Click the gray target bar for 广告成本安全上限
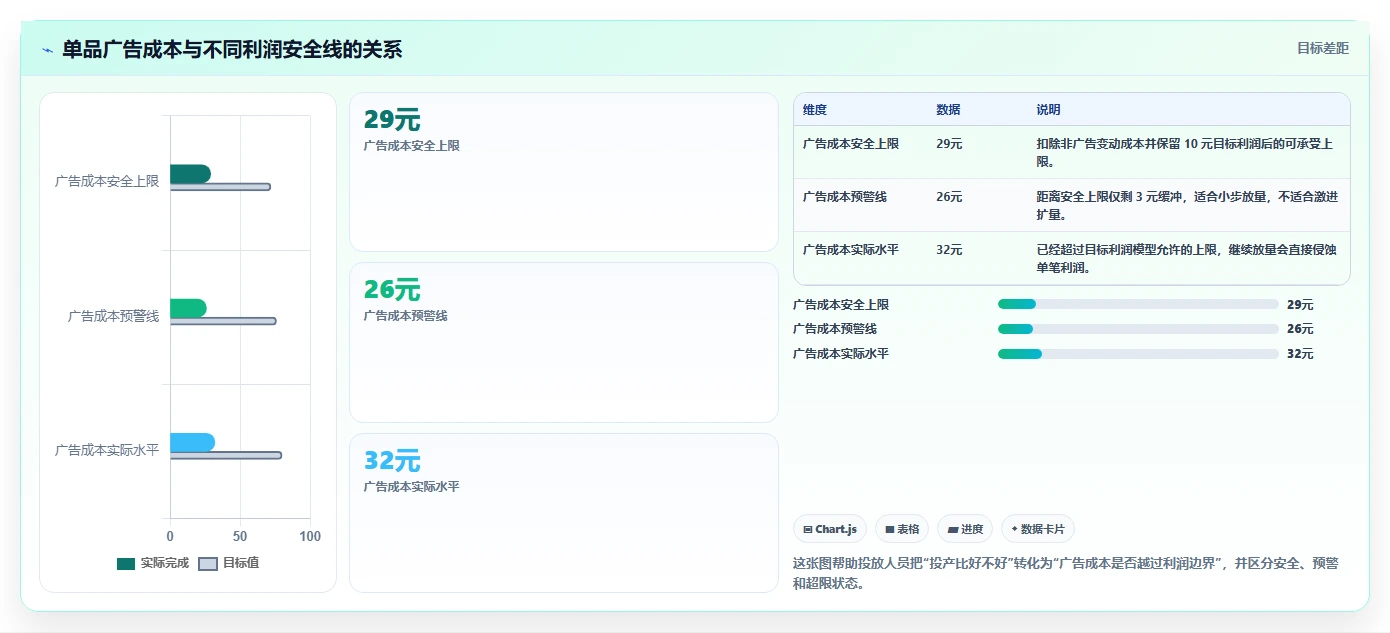 tap(220, 187)
